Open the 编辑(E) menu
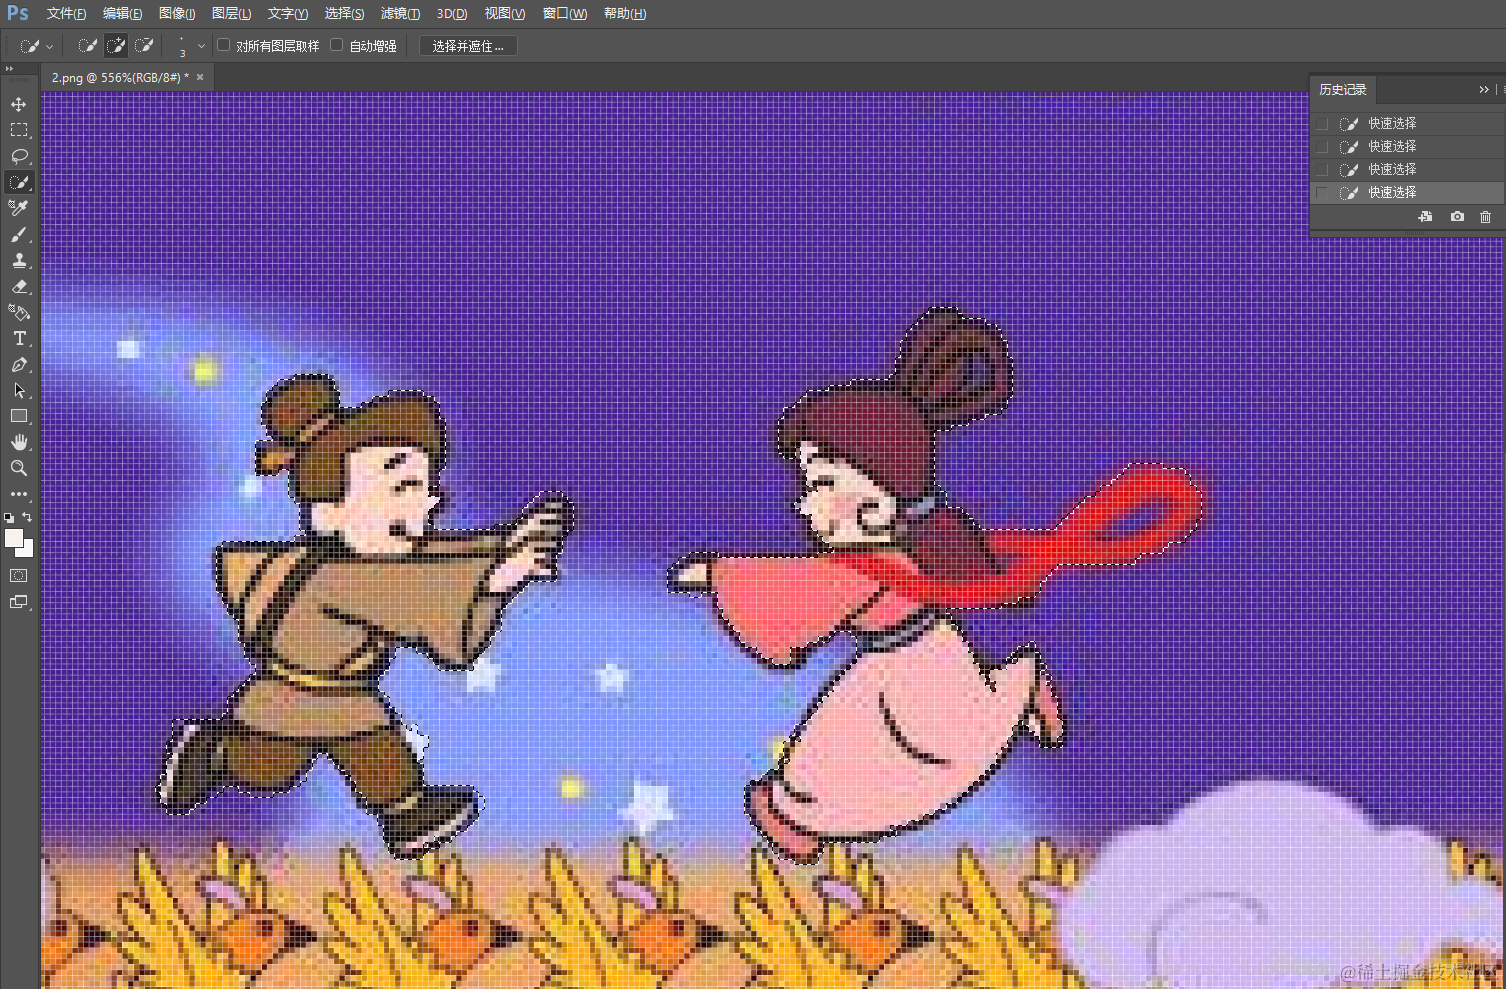 [122, 14]
